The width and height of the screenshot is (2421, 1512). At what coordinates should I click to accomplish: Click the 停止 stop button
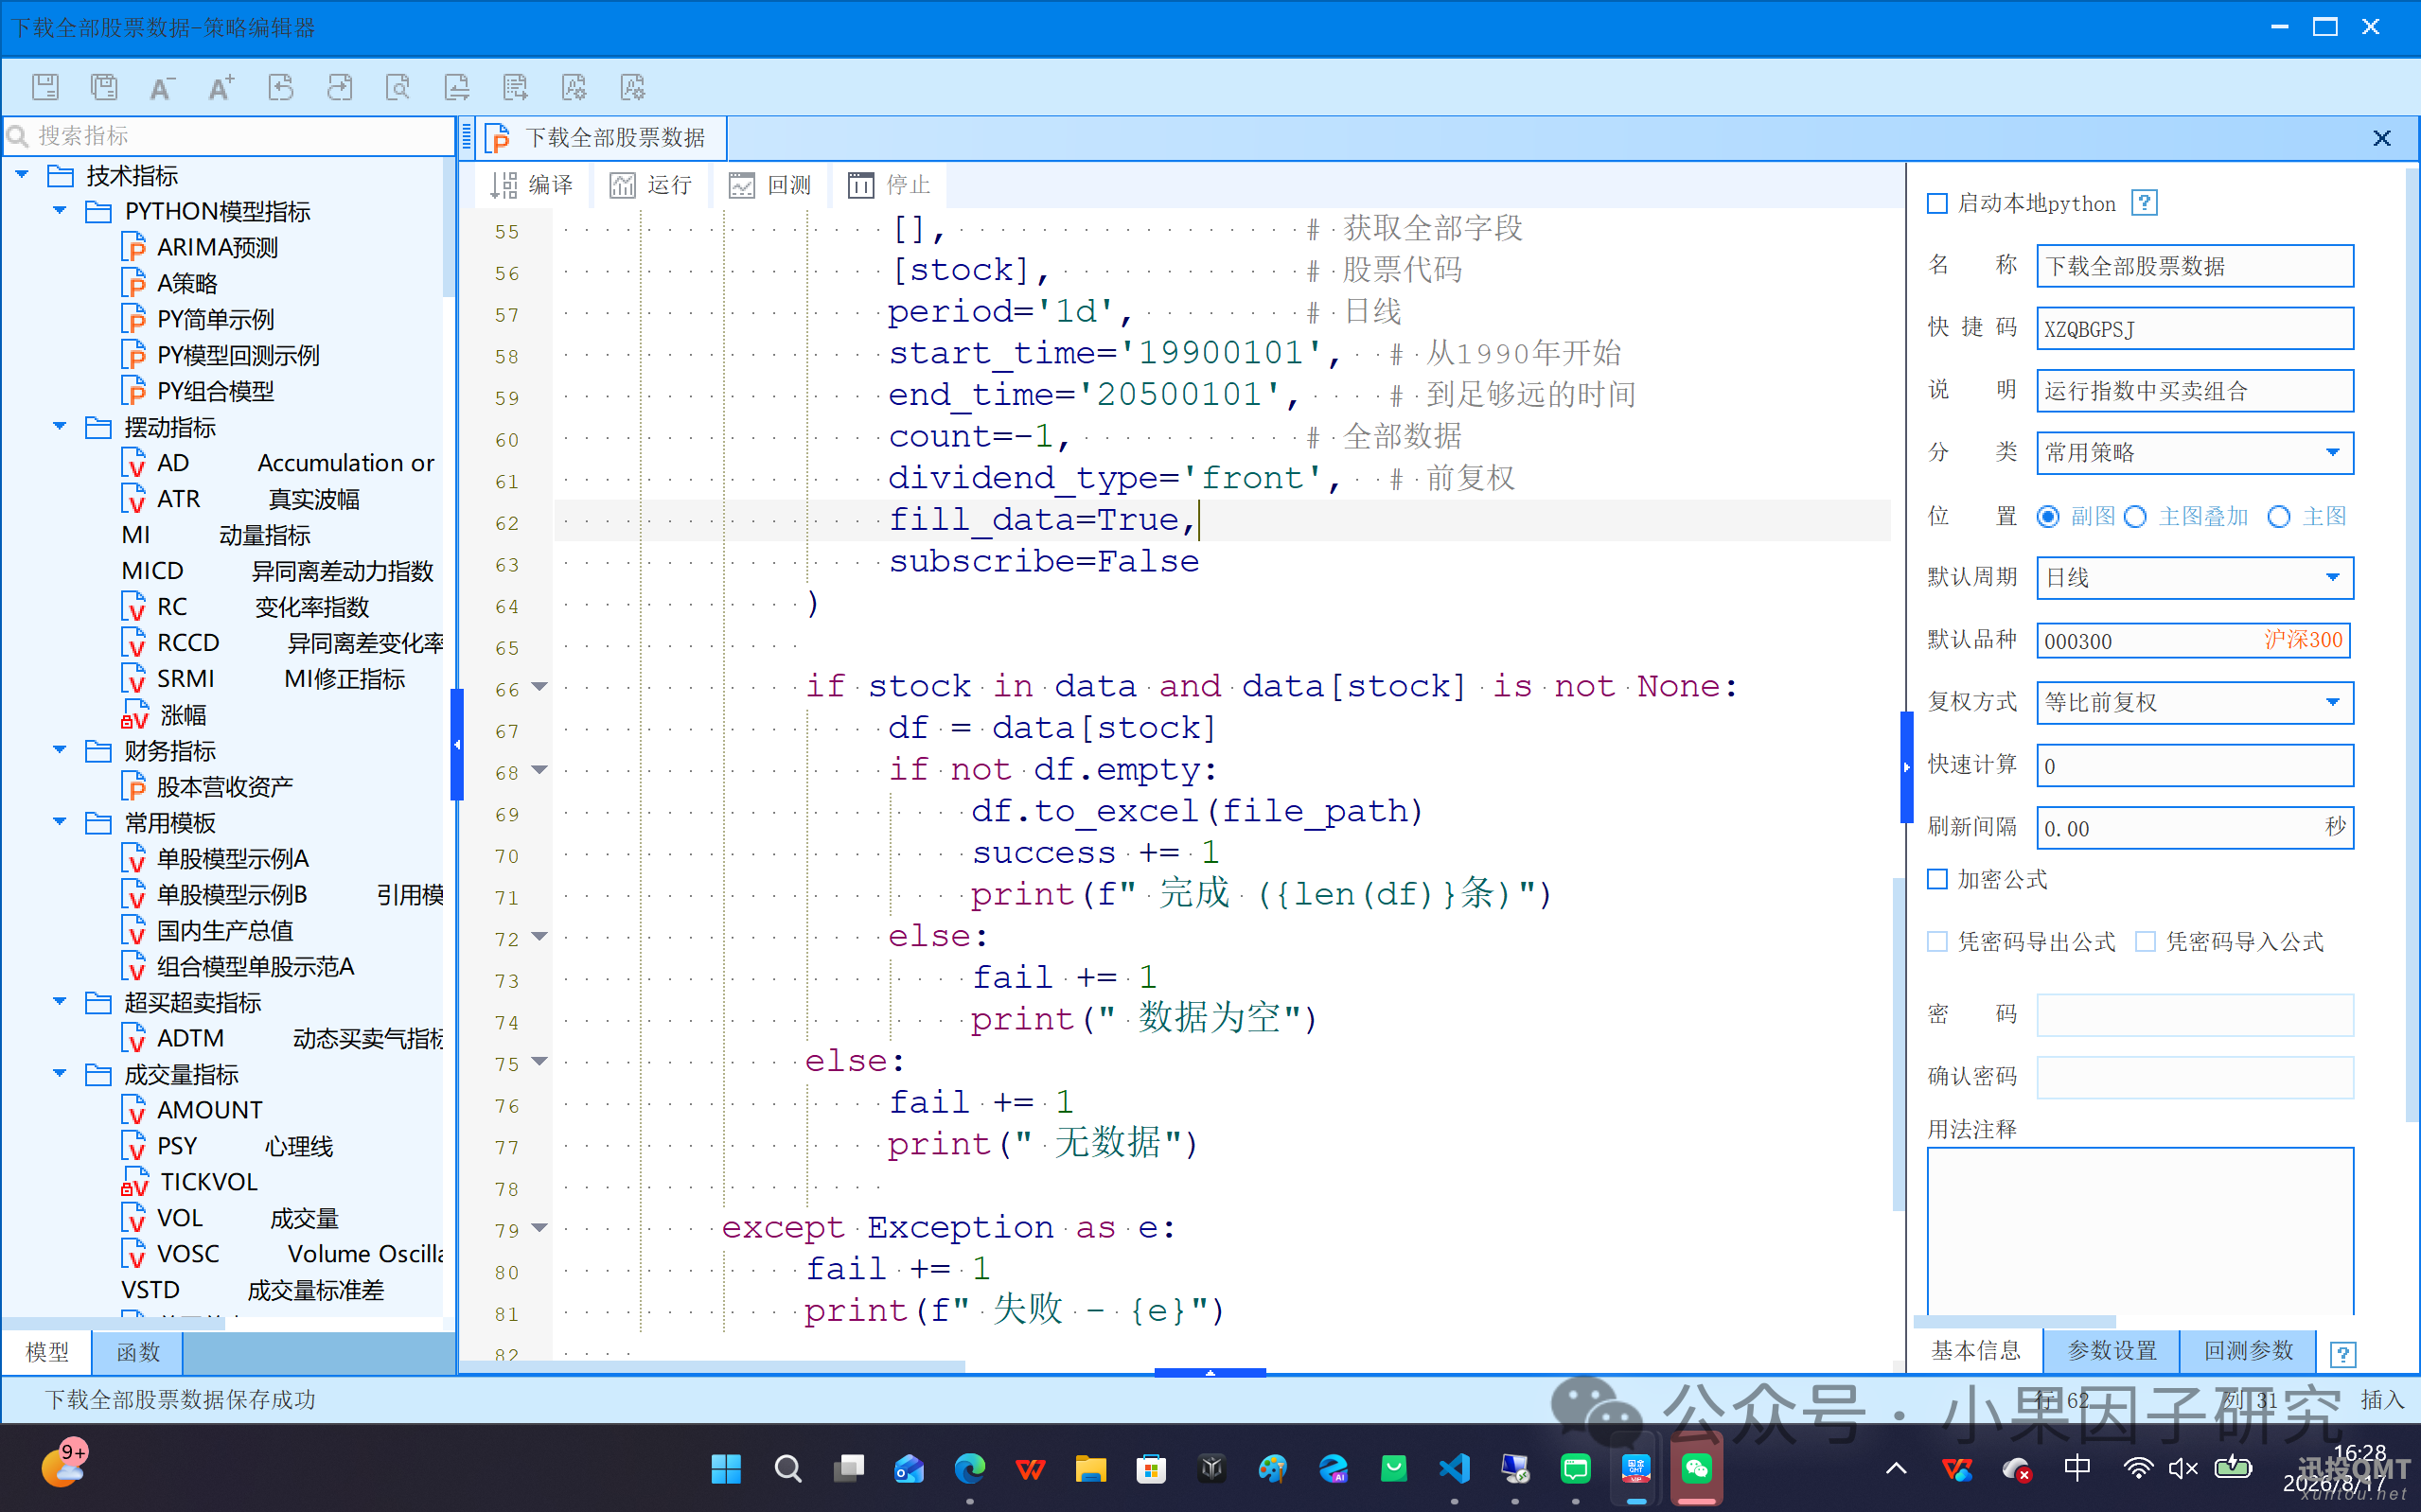[x=889, y=185]
